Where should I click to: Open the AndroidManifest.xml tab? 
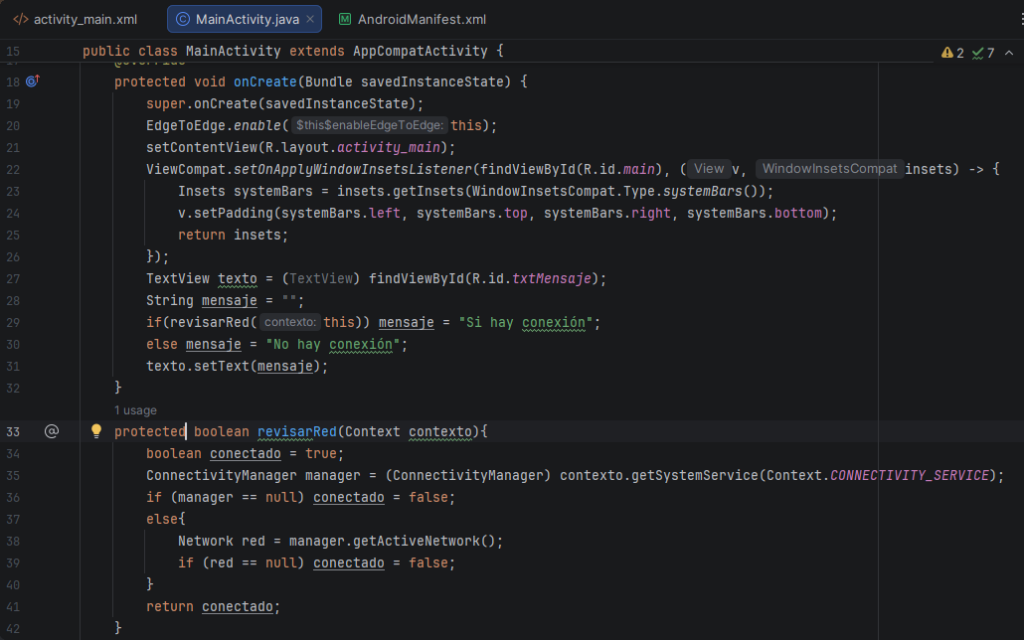click(x=412, y=20)
